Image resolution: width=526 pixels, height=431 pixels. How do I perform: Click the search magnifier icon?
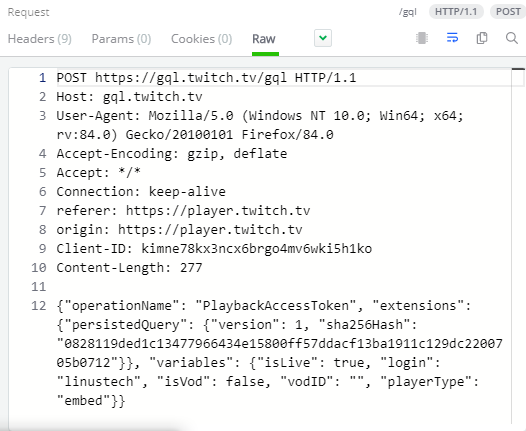click(512, 38)
